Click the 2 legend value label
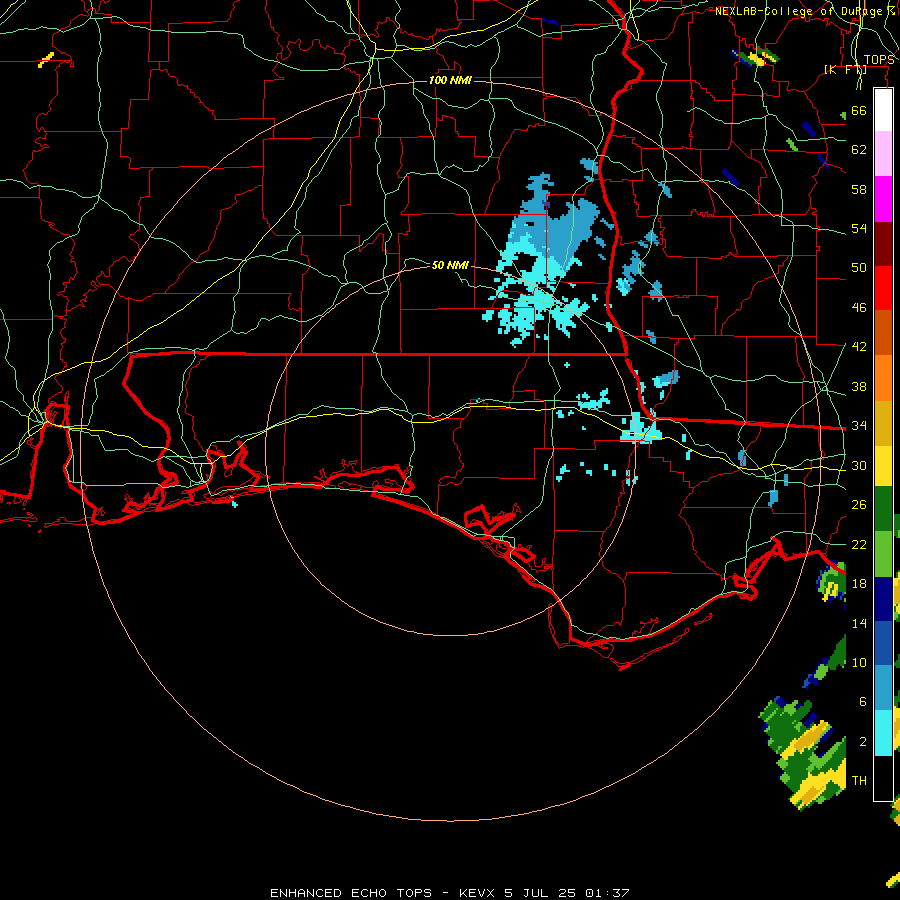Image resolution: width=900 pixels, height=900 pixels. pyautogui.click(x=862, y=742)
